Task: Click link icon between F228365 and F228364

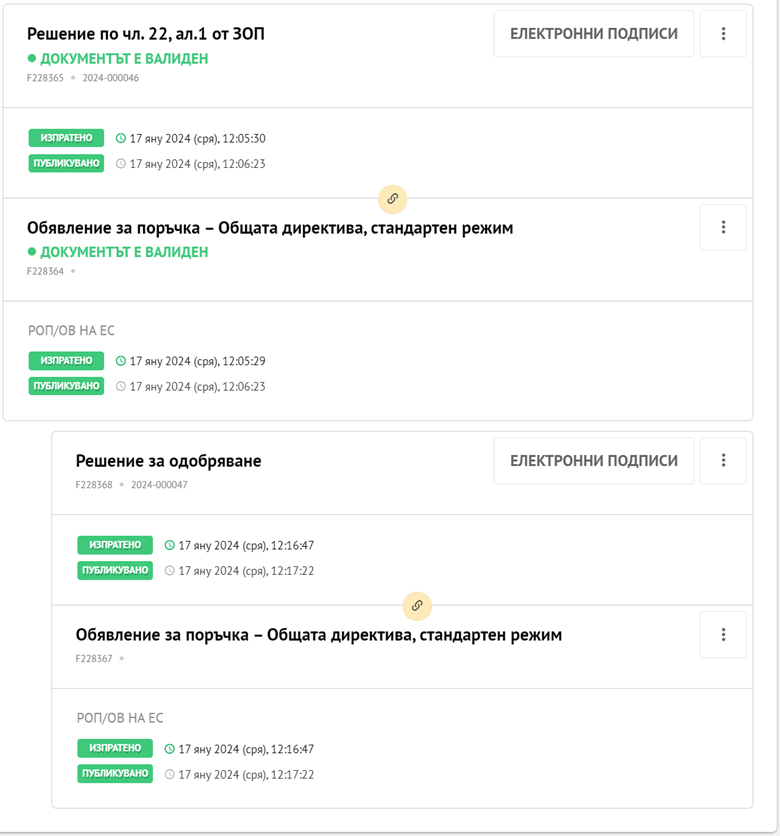Action: pyautogui.click(x=393, y=198)
